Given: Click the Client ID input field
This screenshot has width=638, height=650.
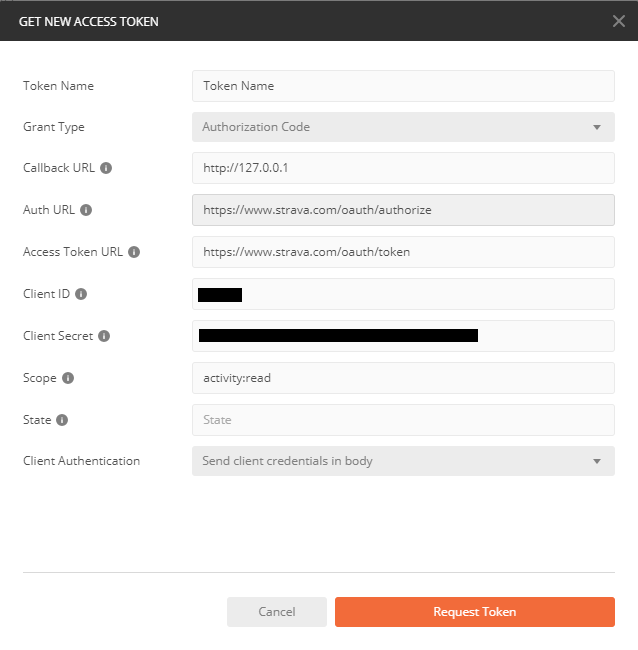Looking at the screenshot, I should click(403, 294).
